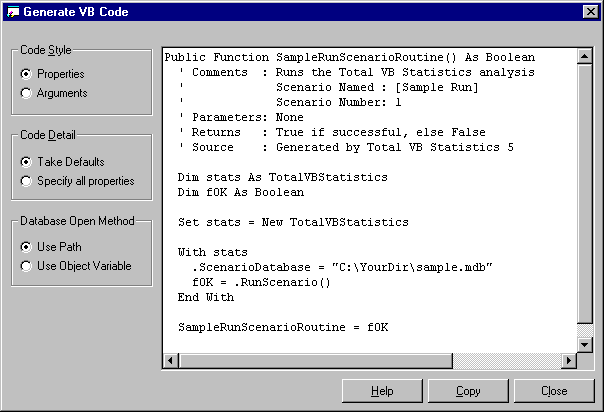Click the 'SampleRunScenarioRoutine = fOK' line
Viewport: 604px width, 412px height.
click(283, 328)
